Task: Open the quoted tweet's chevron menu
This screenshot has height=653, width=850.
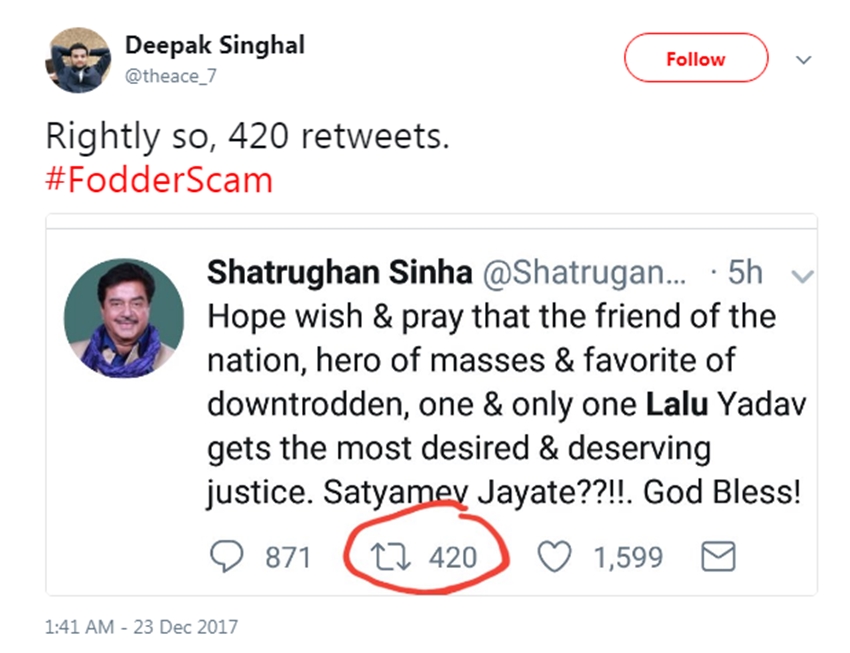Action: (x=802, y=274)
